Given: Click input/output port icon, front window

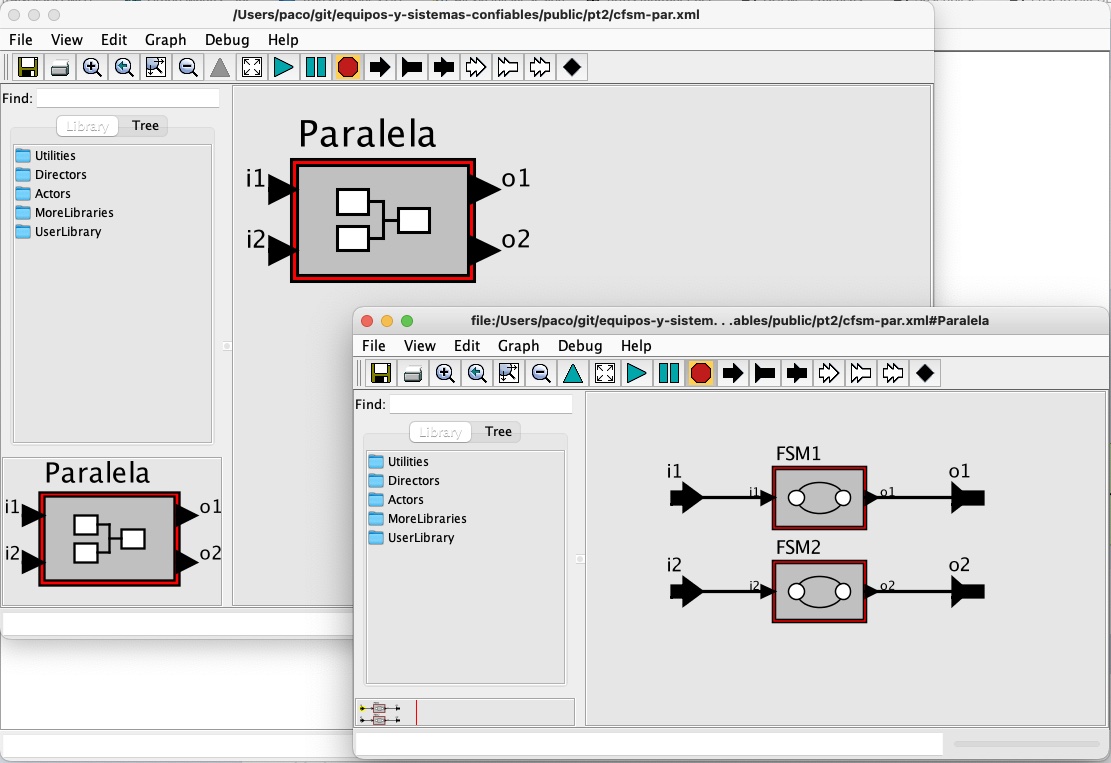Looking at the screenshot, I should pyautogui.click(x=796, y=373).
